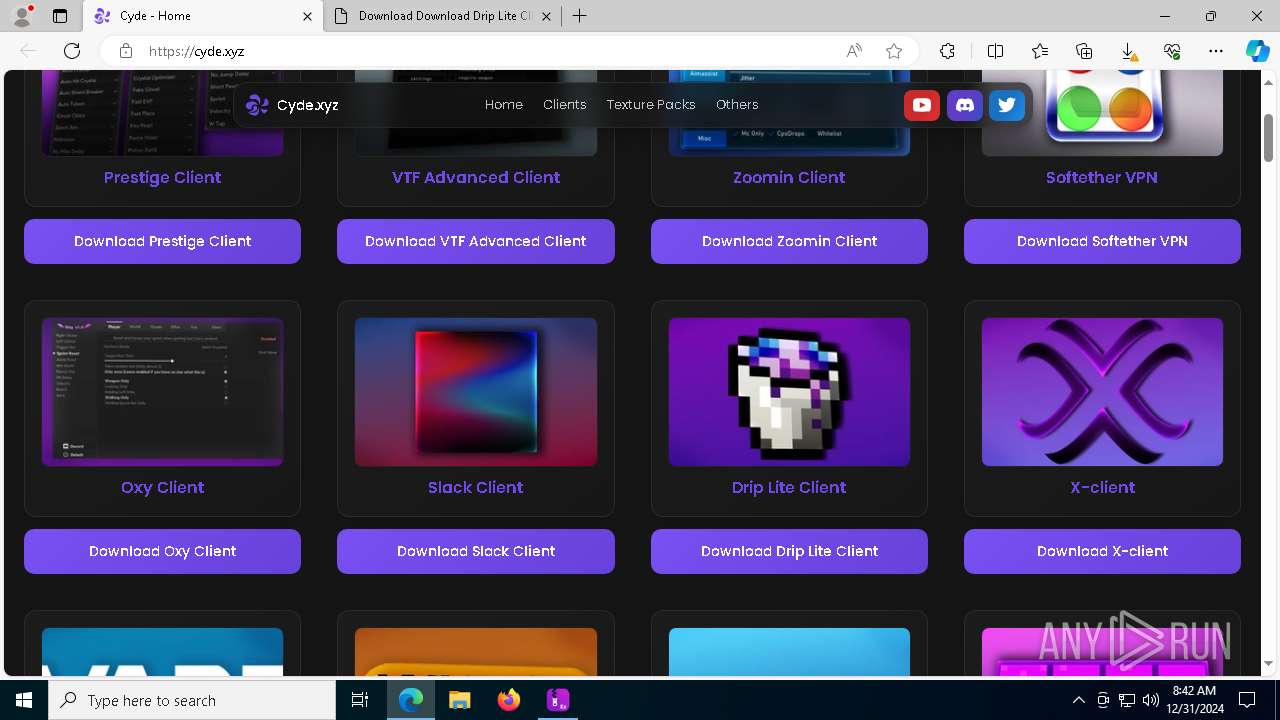1280x720 pixels.
Task: Click Download Slack Client button
Action: coord(476,551)
